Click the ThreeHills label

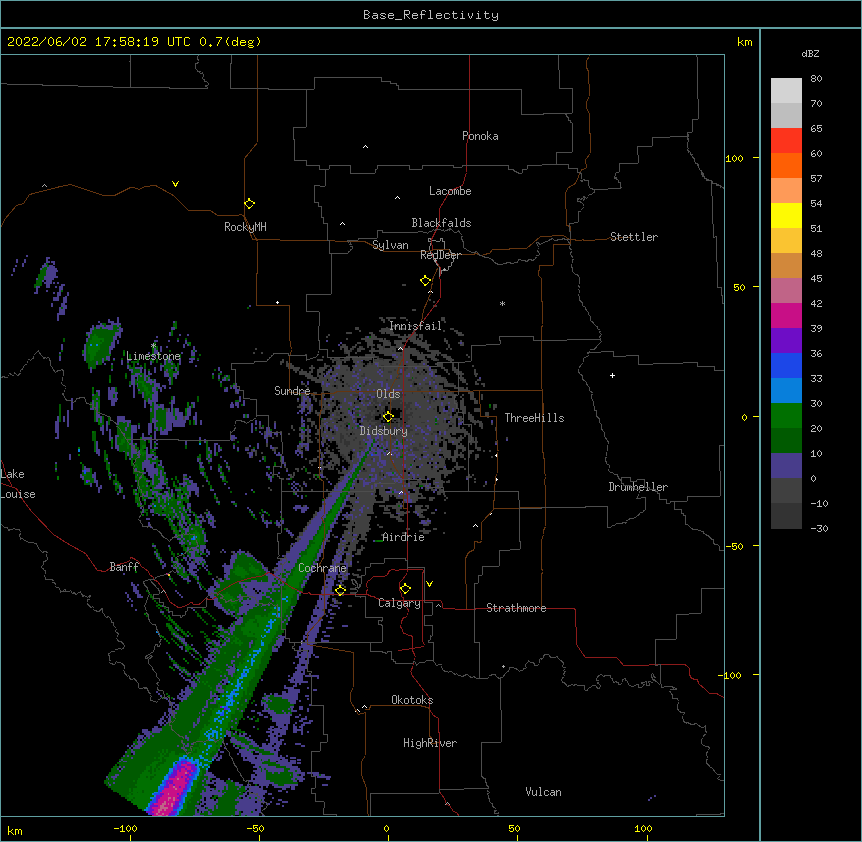click(534, 418)
